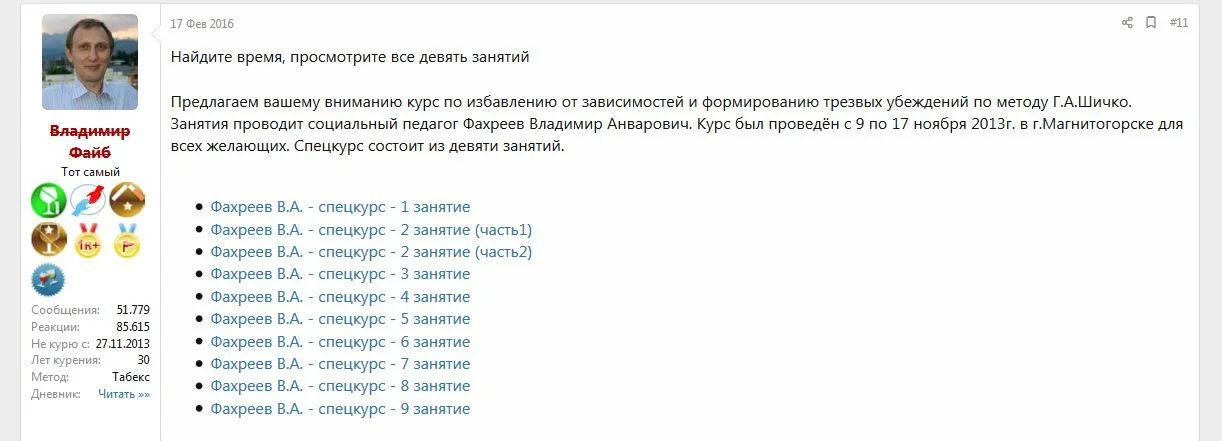Open спецкурс 5 занятие link
This screenshot has height=441, width=1222.
point(340,319)
